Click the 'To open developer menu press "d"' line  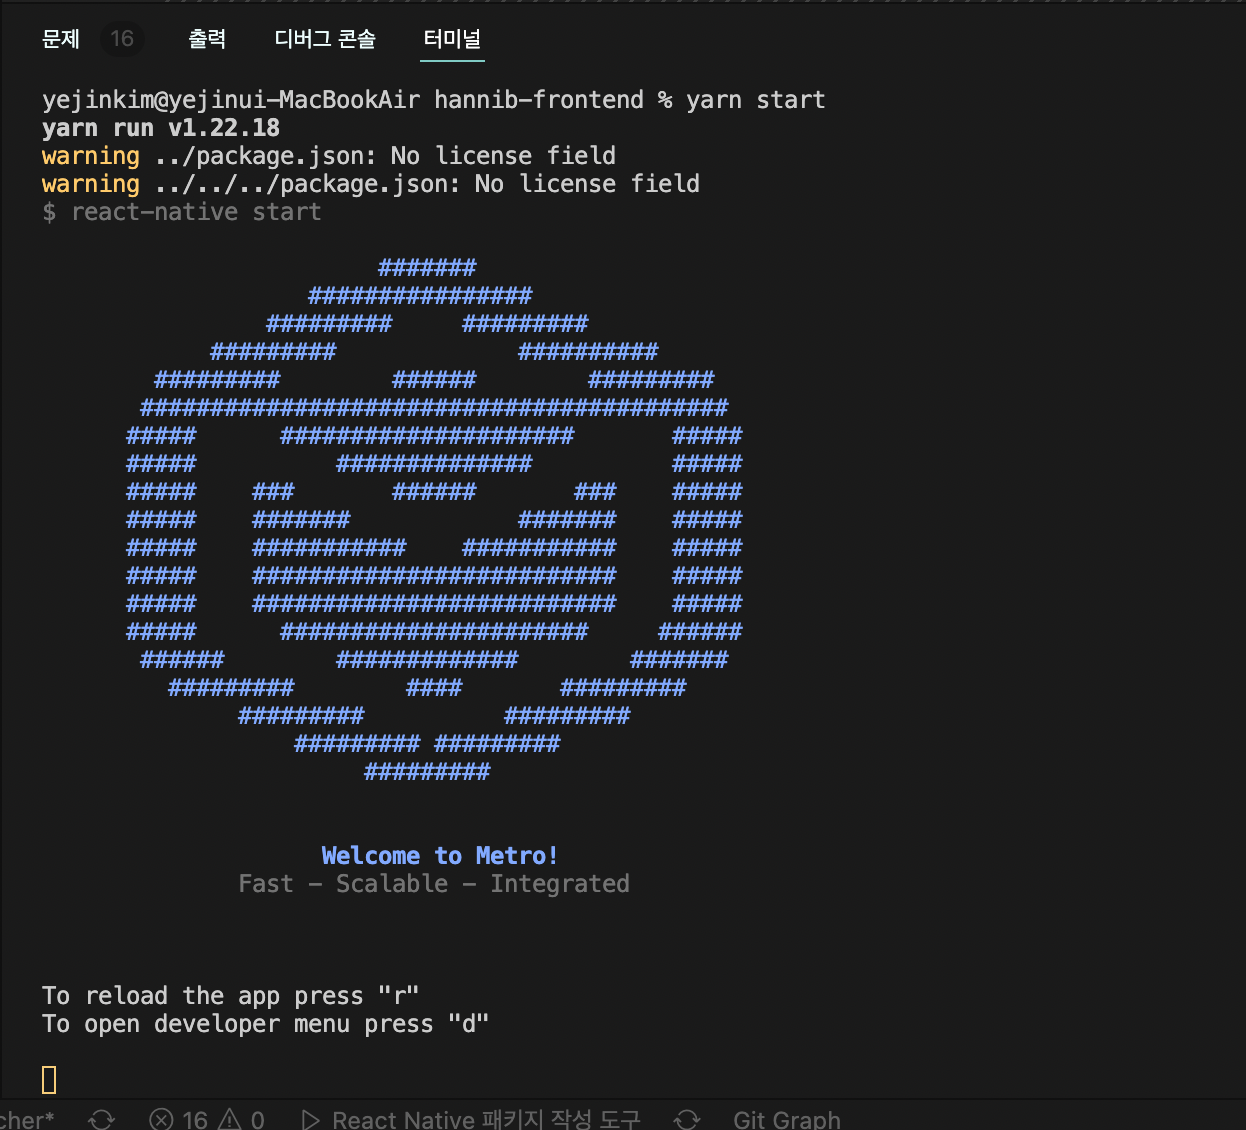266,1024
